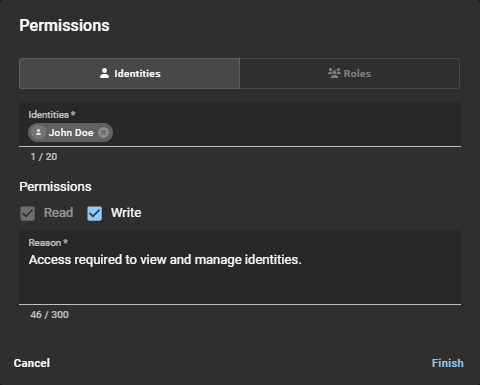Viewport: 480px width, 385px height.
Task: Click the group icon on Roles tab
Action: tap(334, 73)
